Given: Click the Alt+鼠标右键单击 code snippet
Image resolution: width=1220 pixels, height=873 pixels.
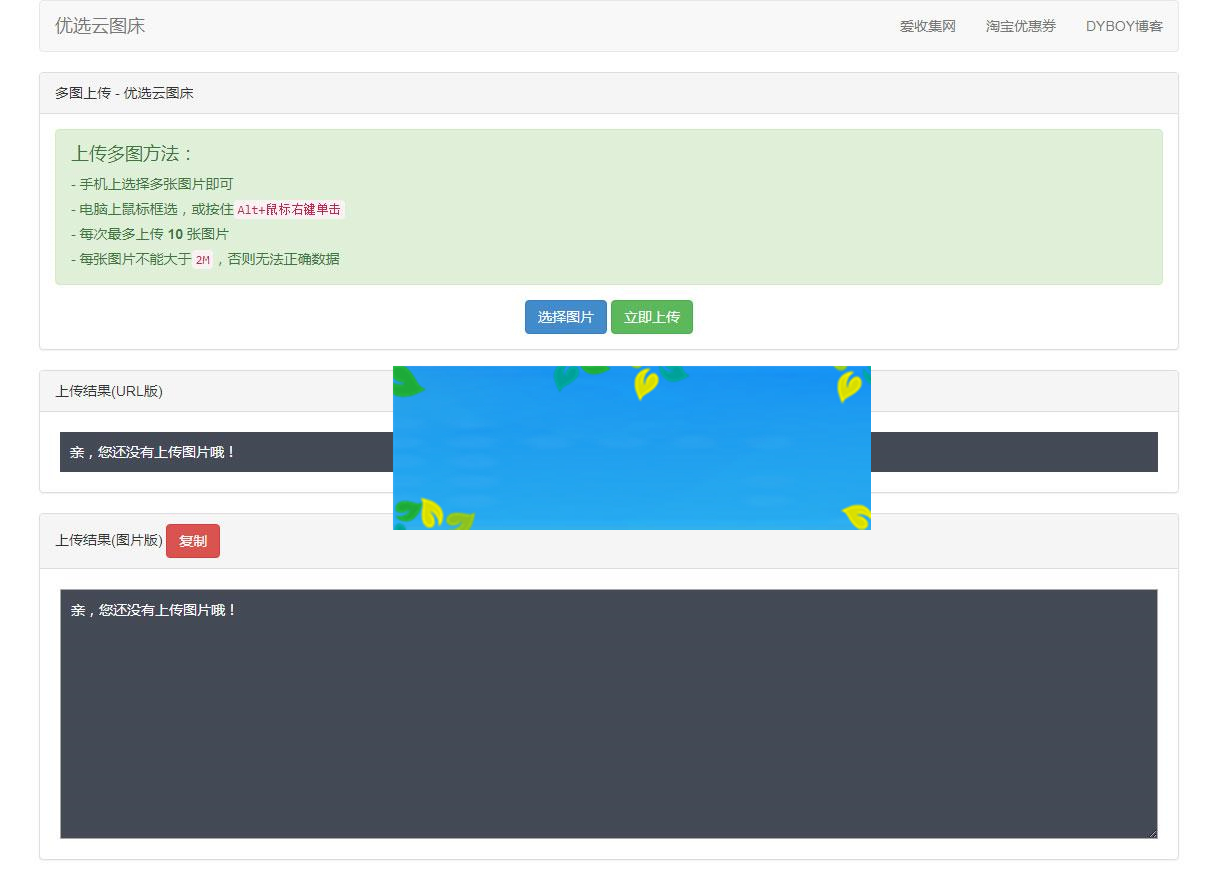Looking at the screenshot, I should [x=289, y=209].
